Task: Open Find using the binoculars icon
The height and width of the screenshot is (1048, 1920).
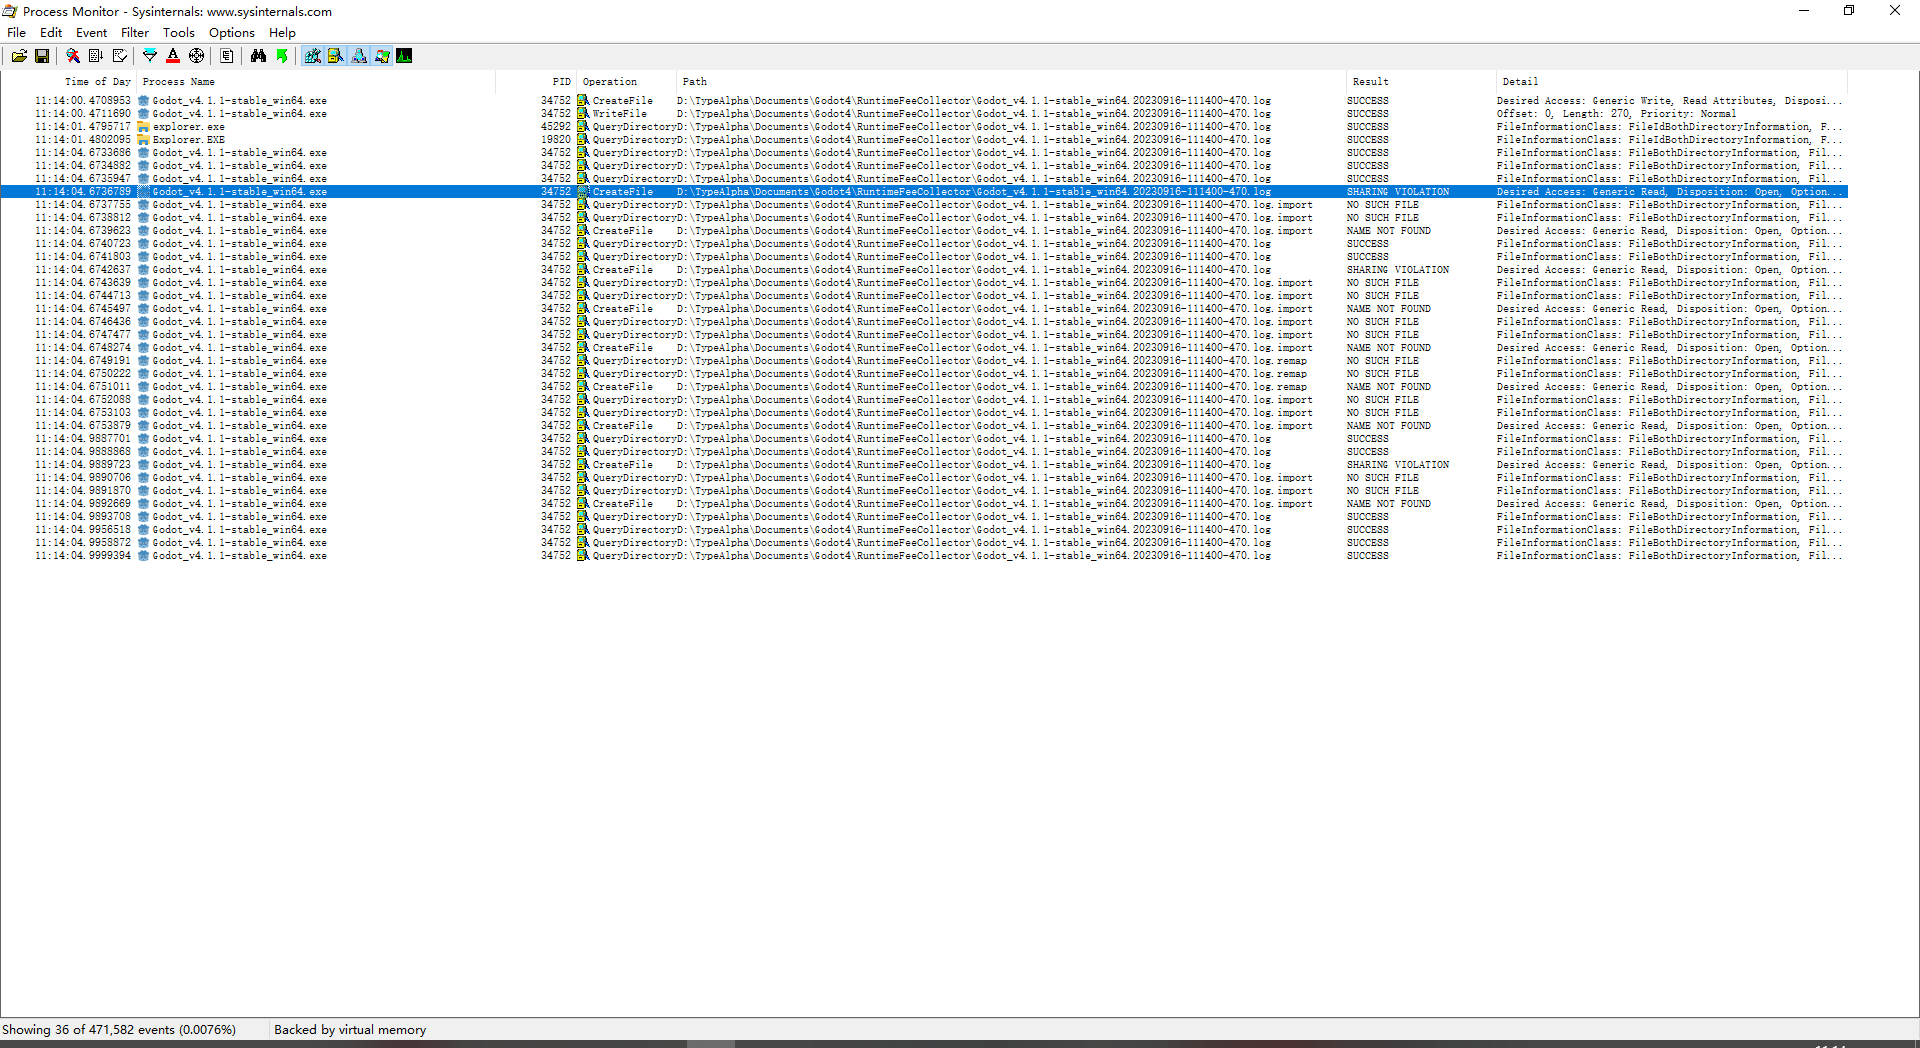Action: pyautogui.click(x=259, y=55)
